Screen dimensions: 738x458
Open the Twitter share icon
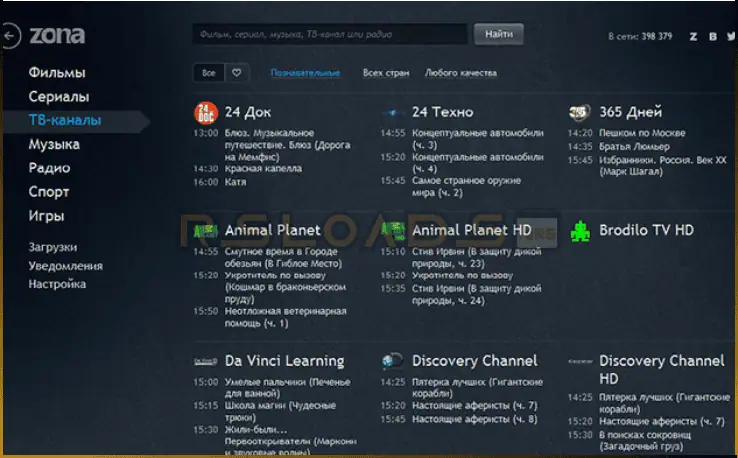[731, 36]
